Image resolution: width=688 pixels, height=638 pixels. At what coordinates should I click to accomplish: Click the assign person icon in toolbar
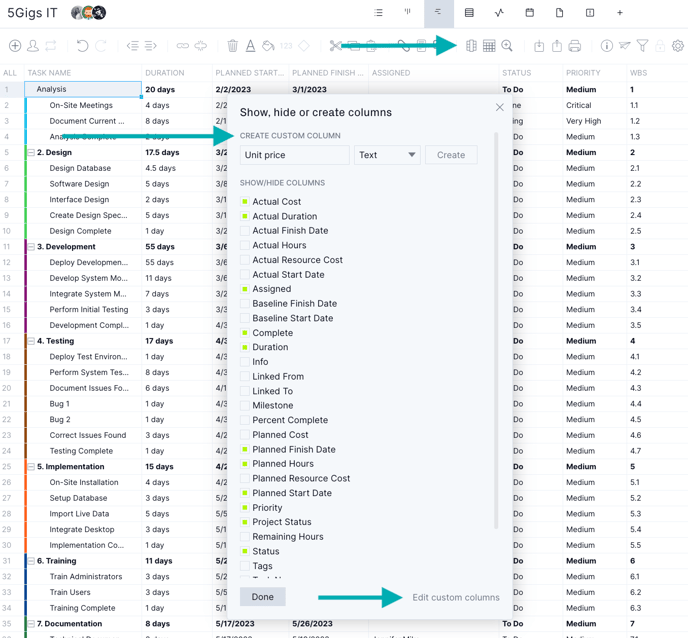coord(33,46)
